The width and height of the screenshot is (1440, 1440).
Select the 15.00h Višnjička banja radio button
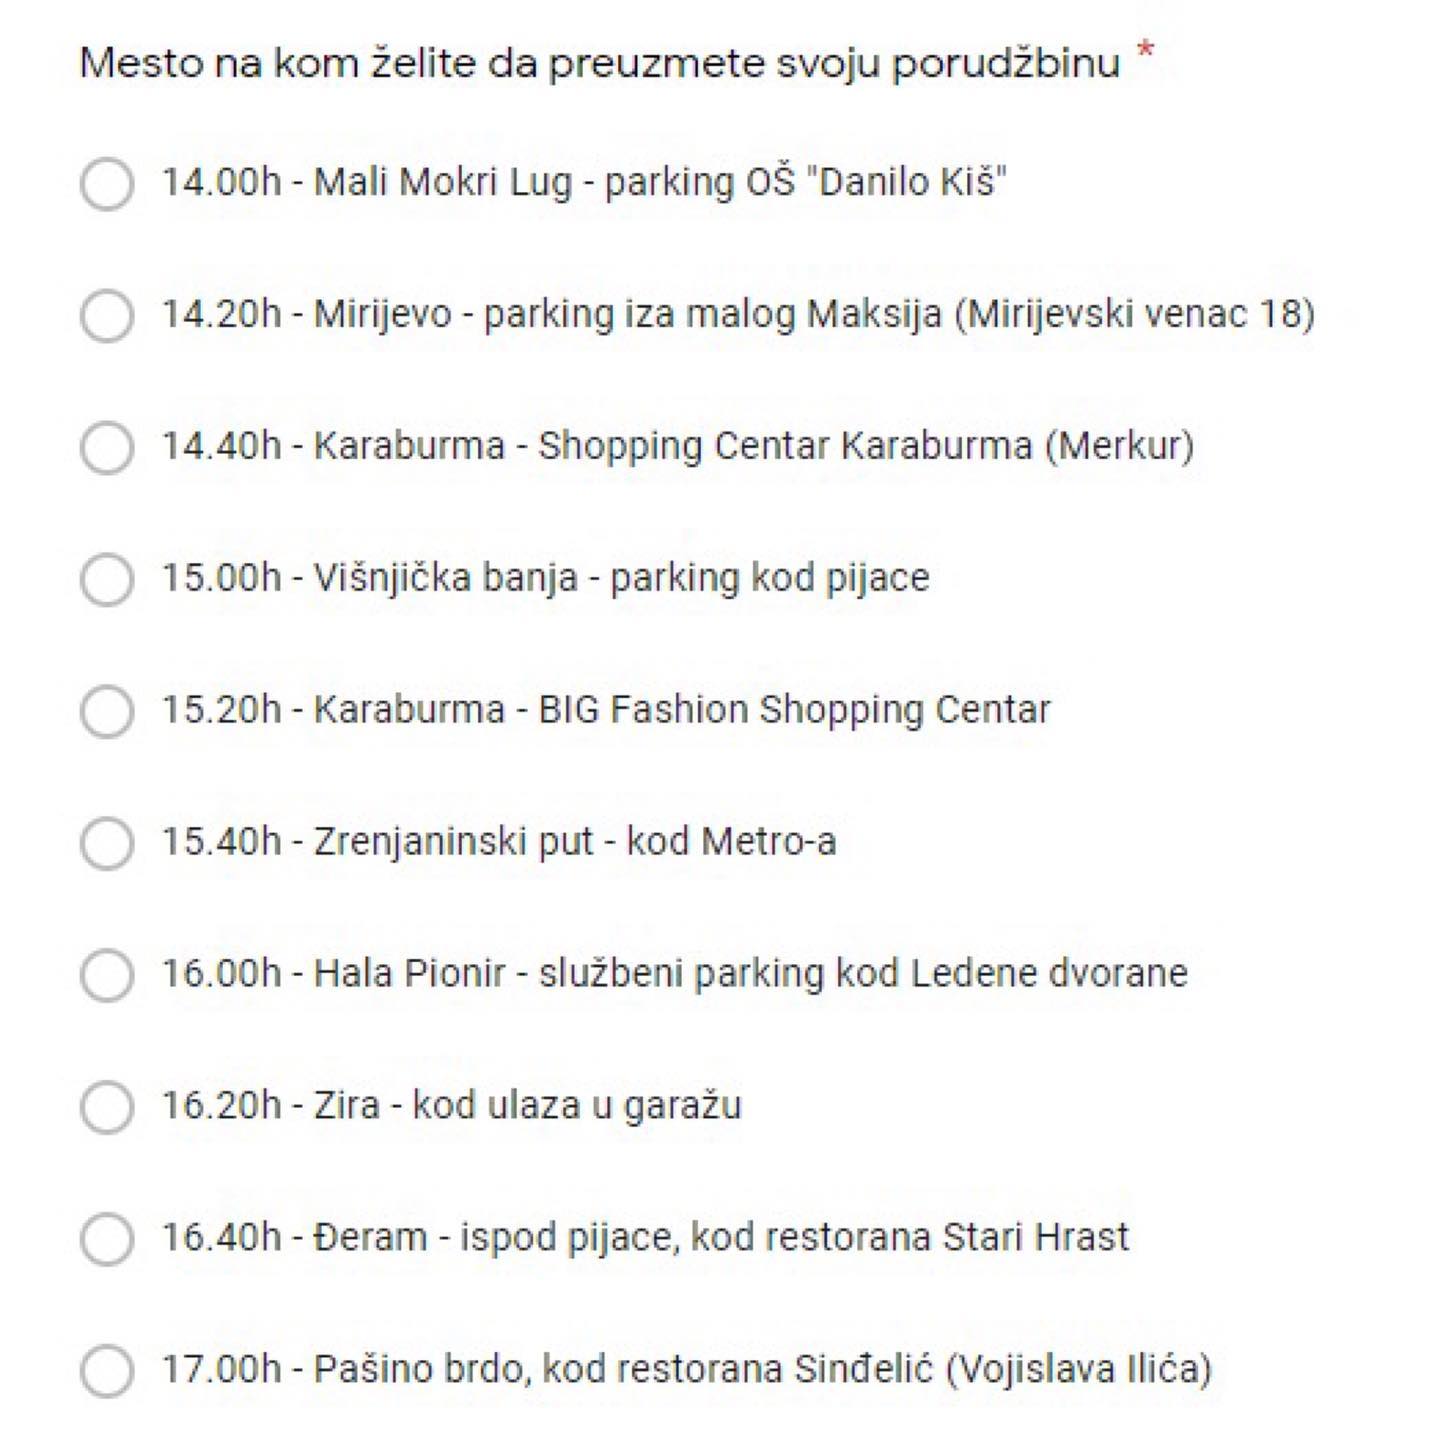click(x=107, y=579)
